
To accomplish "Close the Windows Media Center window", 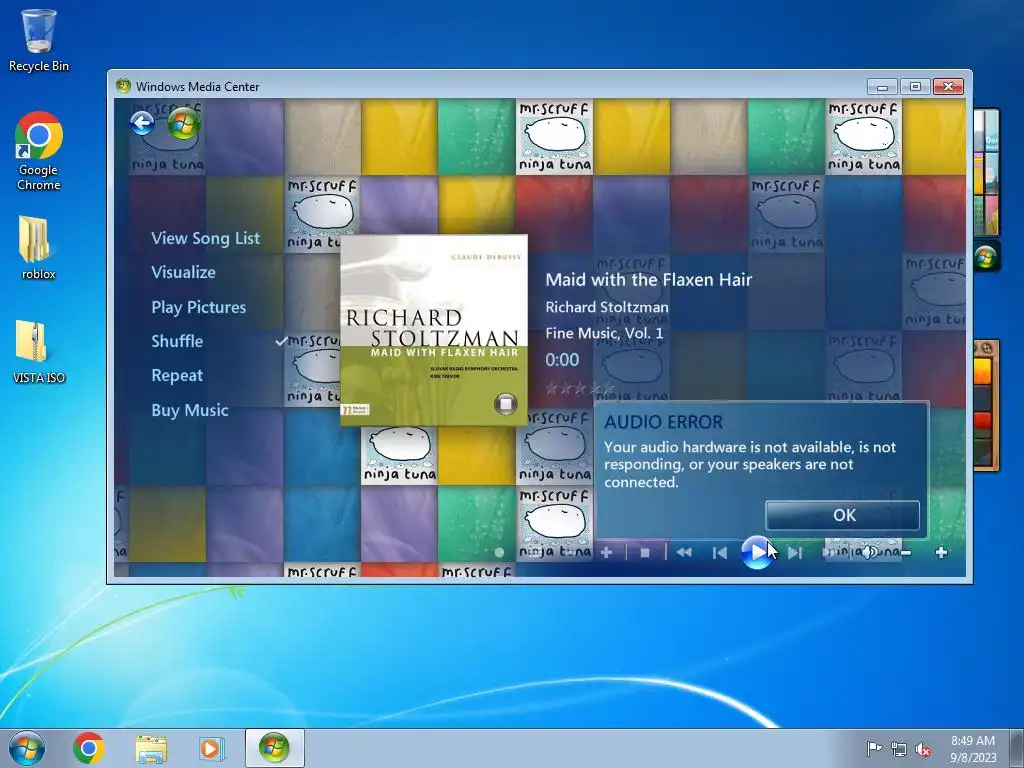I will 949,86.
